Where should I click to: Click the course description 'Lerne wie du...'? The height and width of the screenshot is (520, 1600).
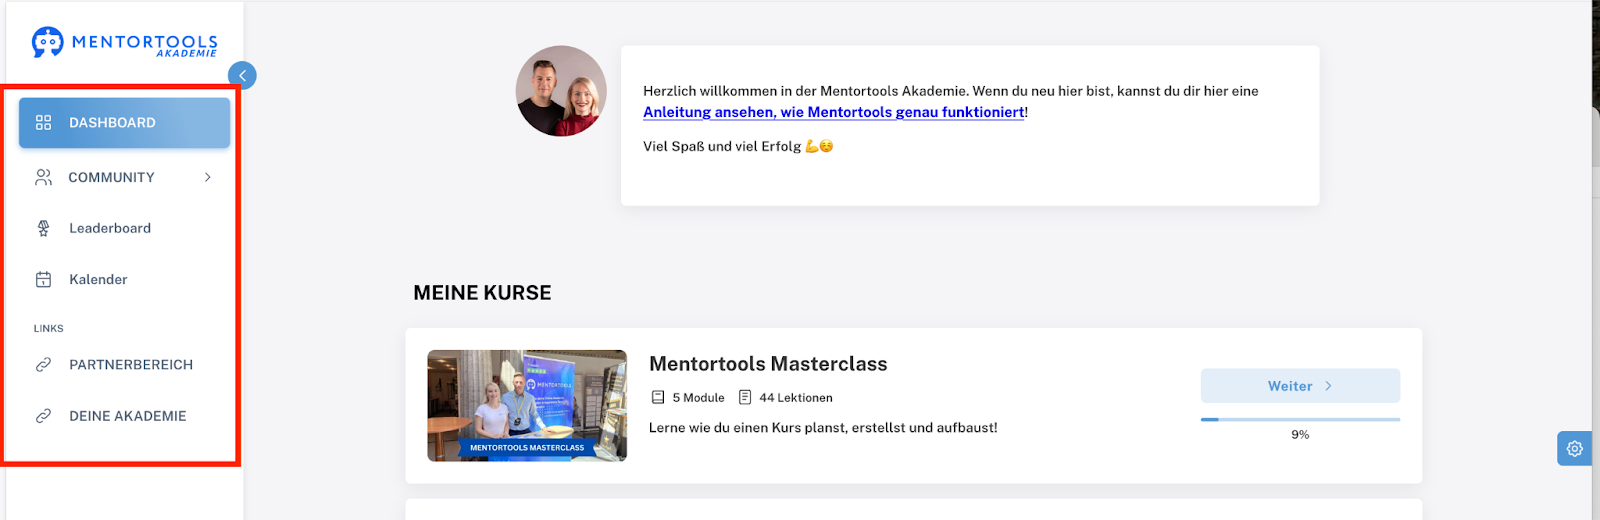pos(823,427)
